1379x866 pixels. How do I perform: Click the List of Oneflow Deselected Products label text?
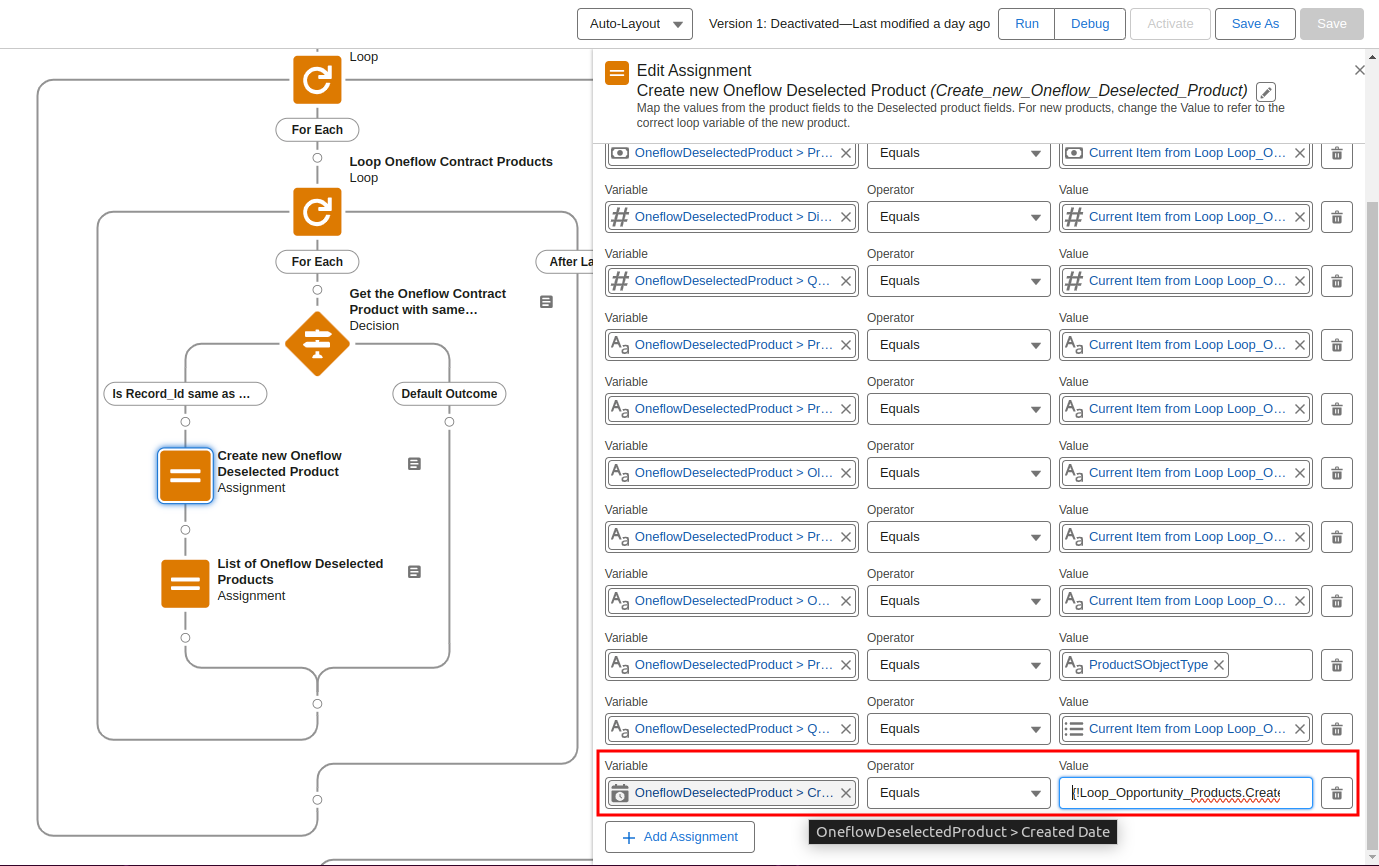click(x=300, y=571)
